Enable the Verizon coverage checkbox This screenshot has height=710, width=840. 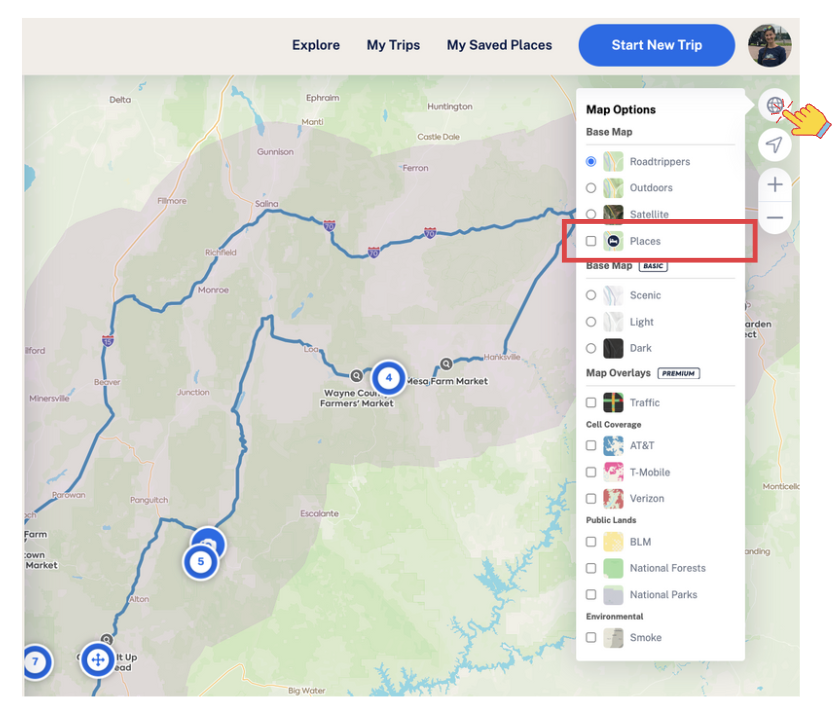[x=591, y=498]
